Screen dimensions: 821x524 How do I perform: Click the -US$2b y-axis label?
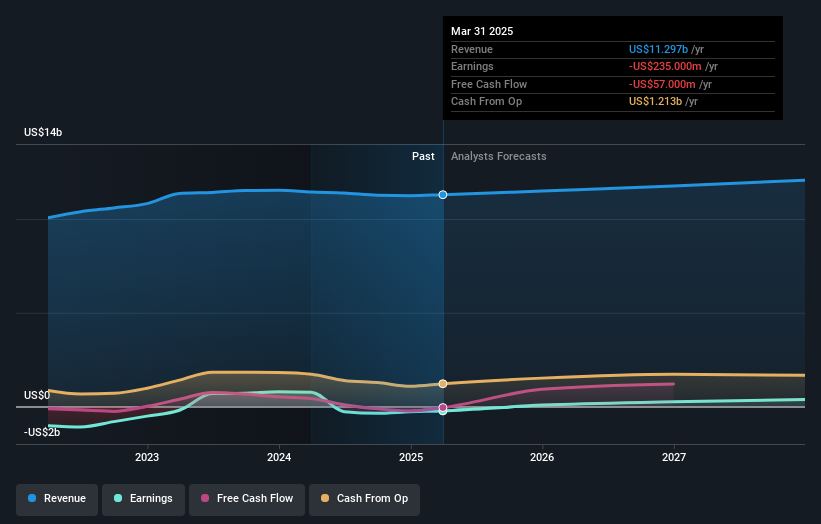pyautogui.click(x=42, y=432)
